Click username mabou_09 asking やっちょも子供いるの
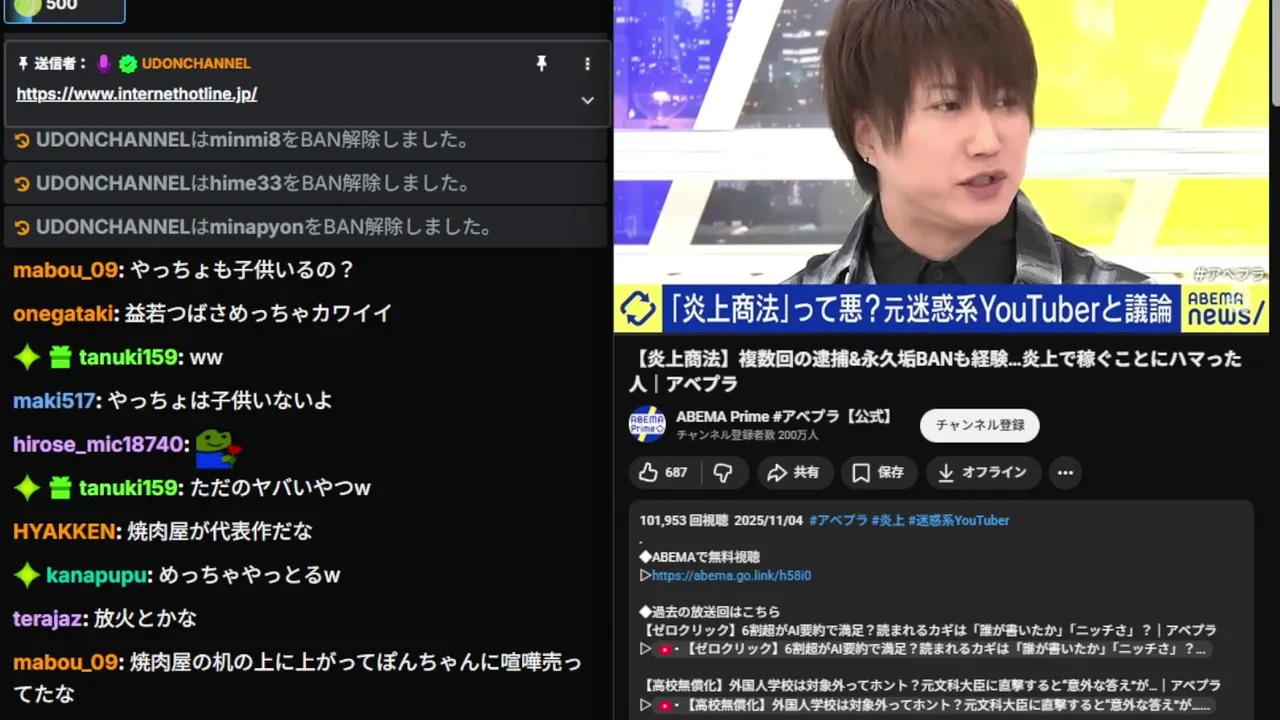The height and width of the screenshot is (720, 1280). [x=66, y=270]
